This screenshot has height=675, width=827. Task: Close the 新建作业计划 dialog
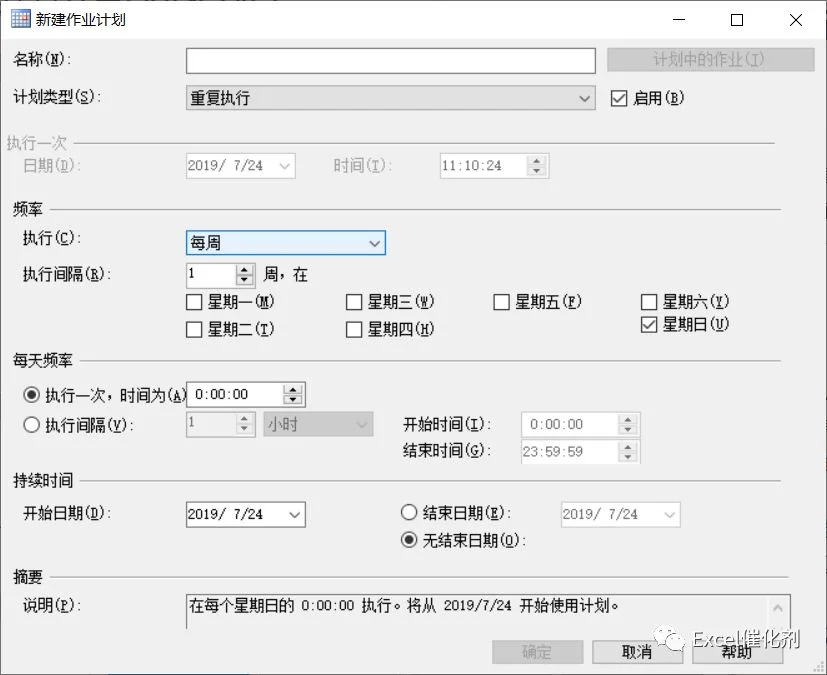point(796,20)
